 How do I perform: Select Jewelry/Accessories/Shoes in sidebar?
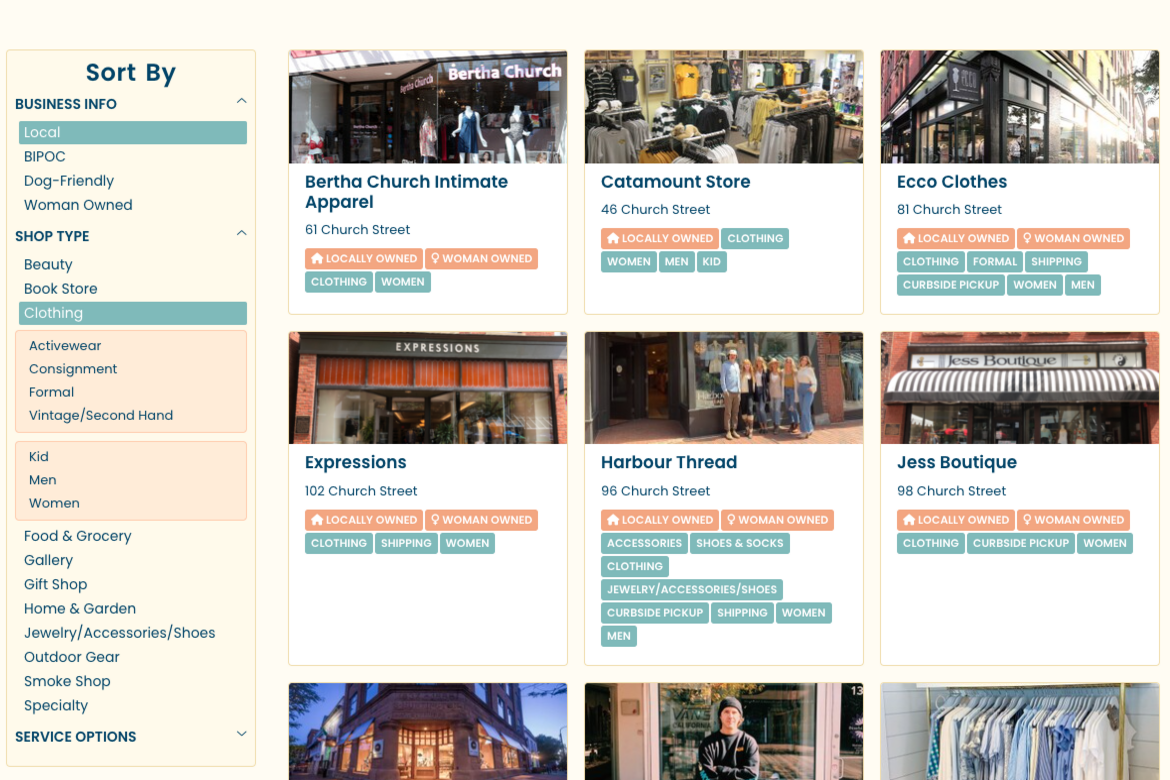[119, 633]
